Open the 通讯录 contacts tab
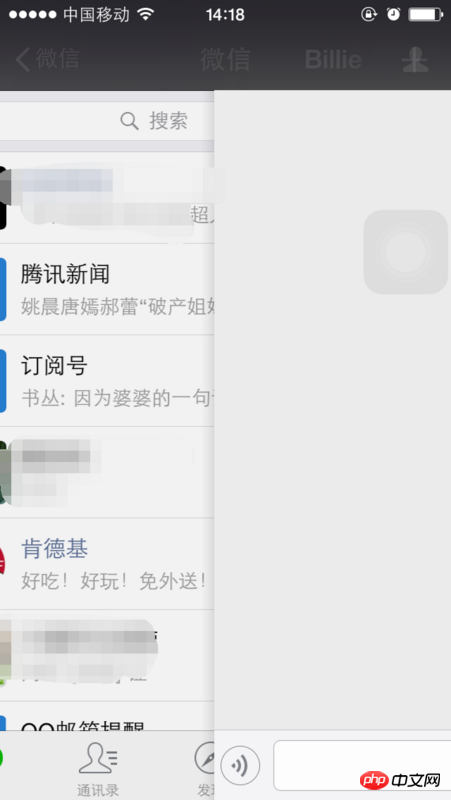Viewport: 451px width, 800px height. pyautogui.click(x=98, y=769)
